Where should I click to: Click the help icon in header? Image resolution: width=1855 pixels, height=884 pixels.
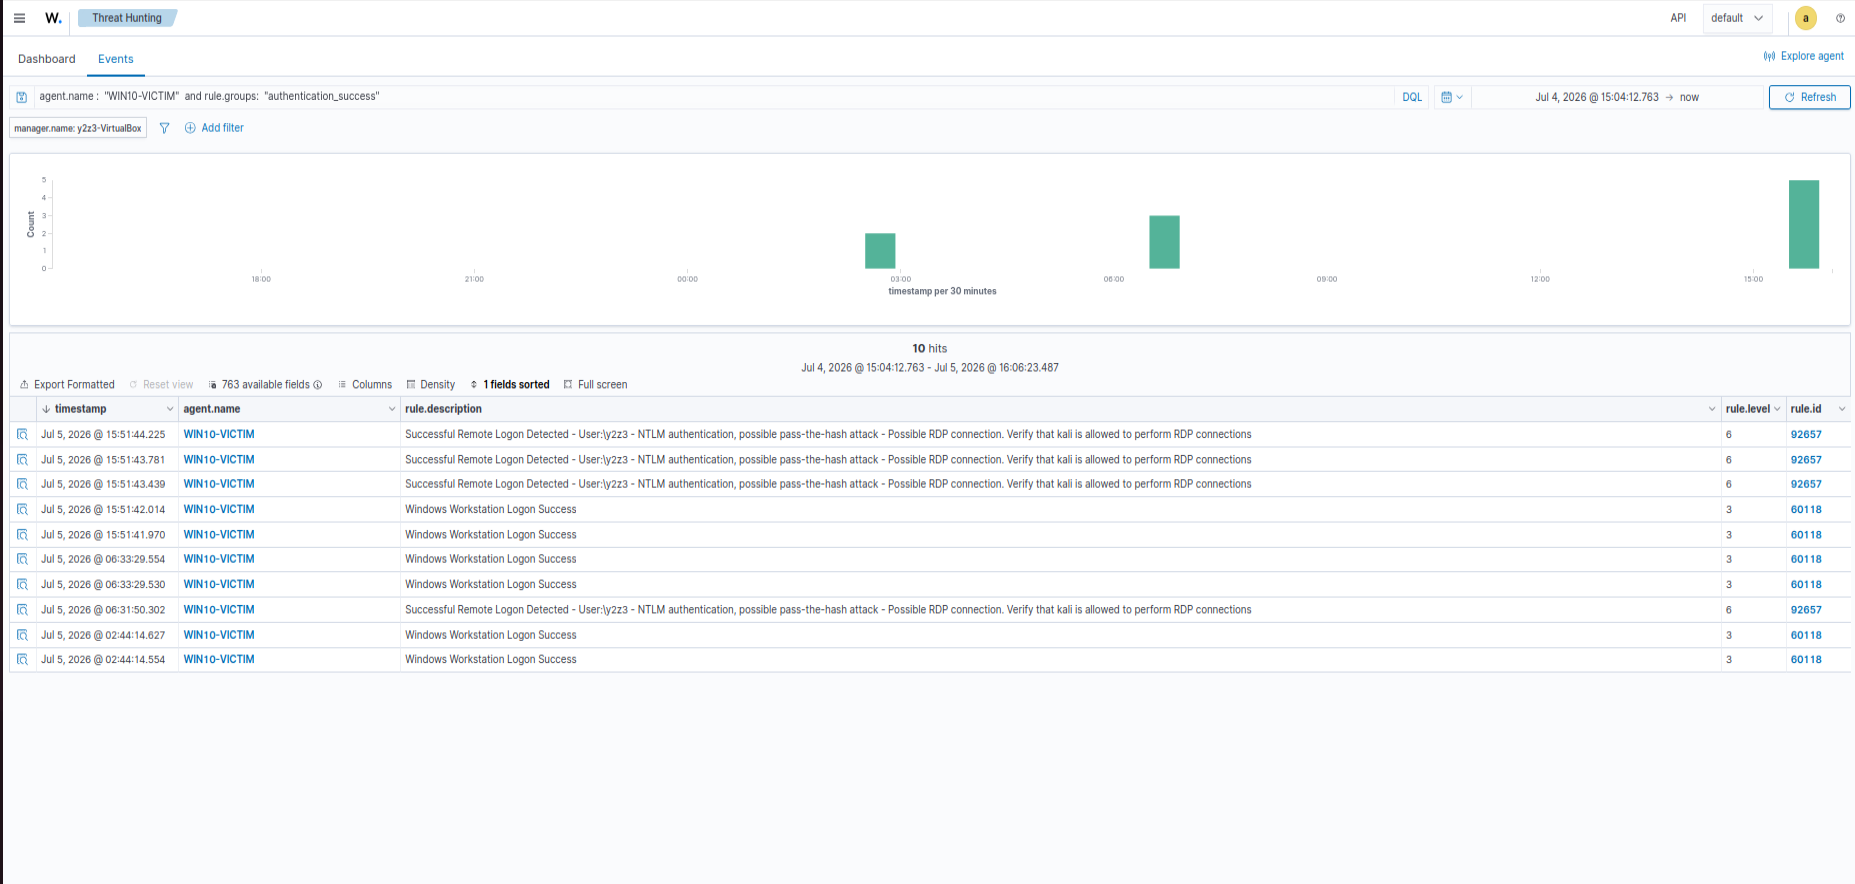pos(1840,18)
